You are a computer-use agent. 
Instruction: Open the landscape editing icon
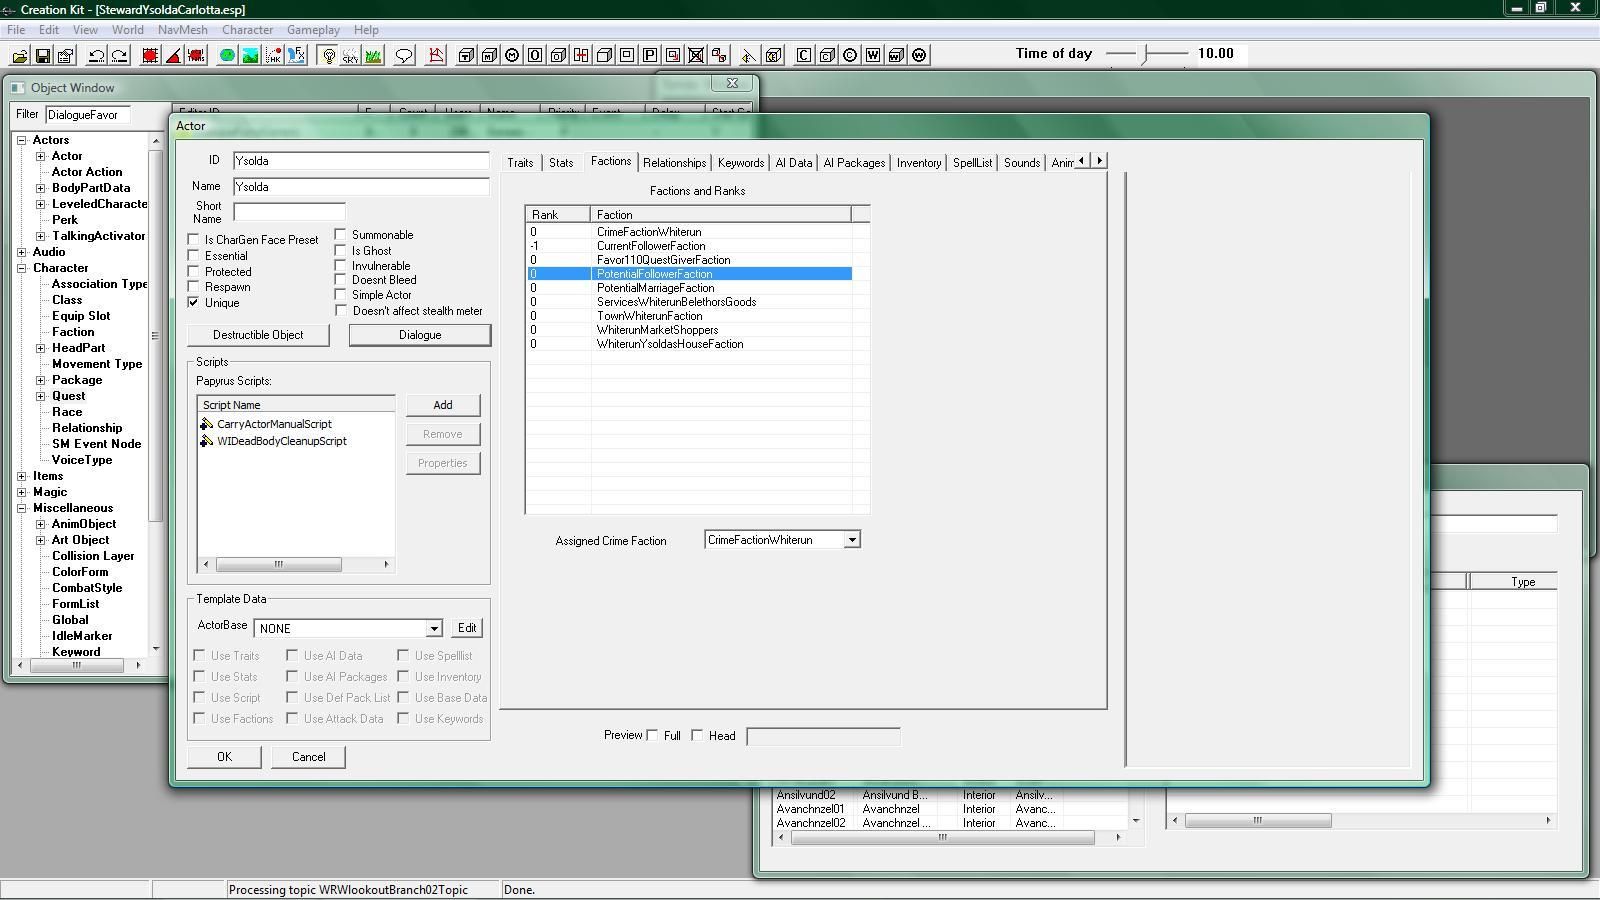[250, 55]
